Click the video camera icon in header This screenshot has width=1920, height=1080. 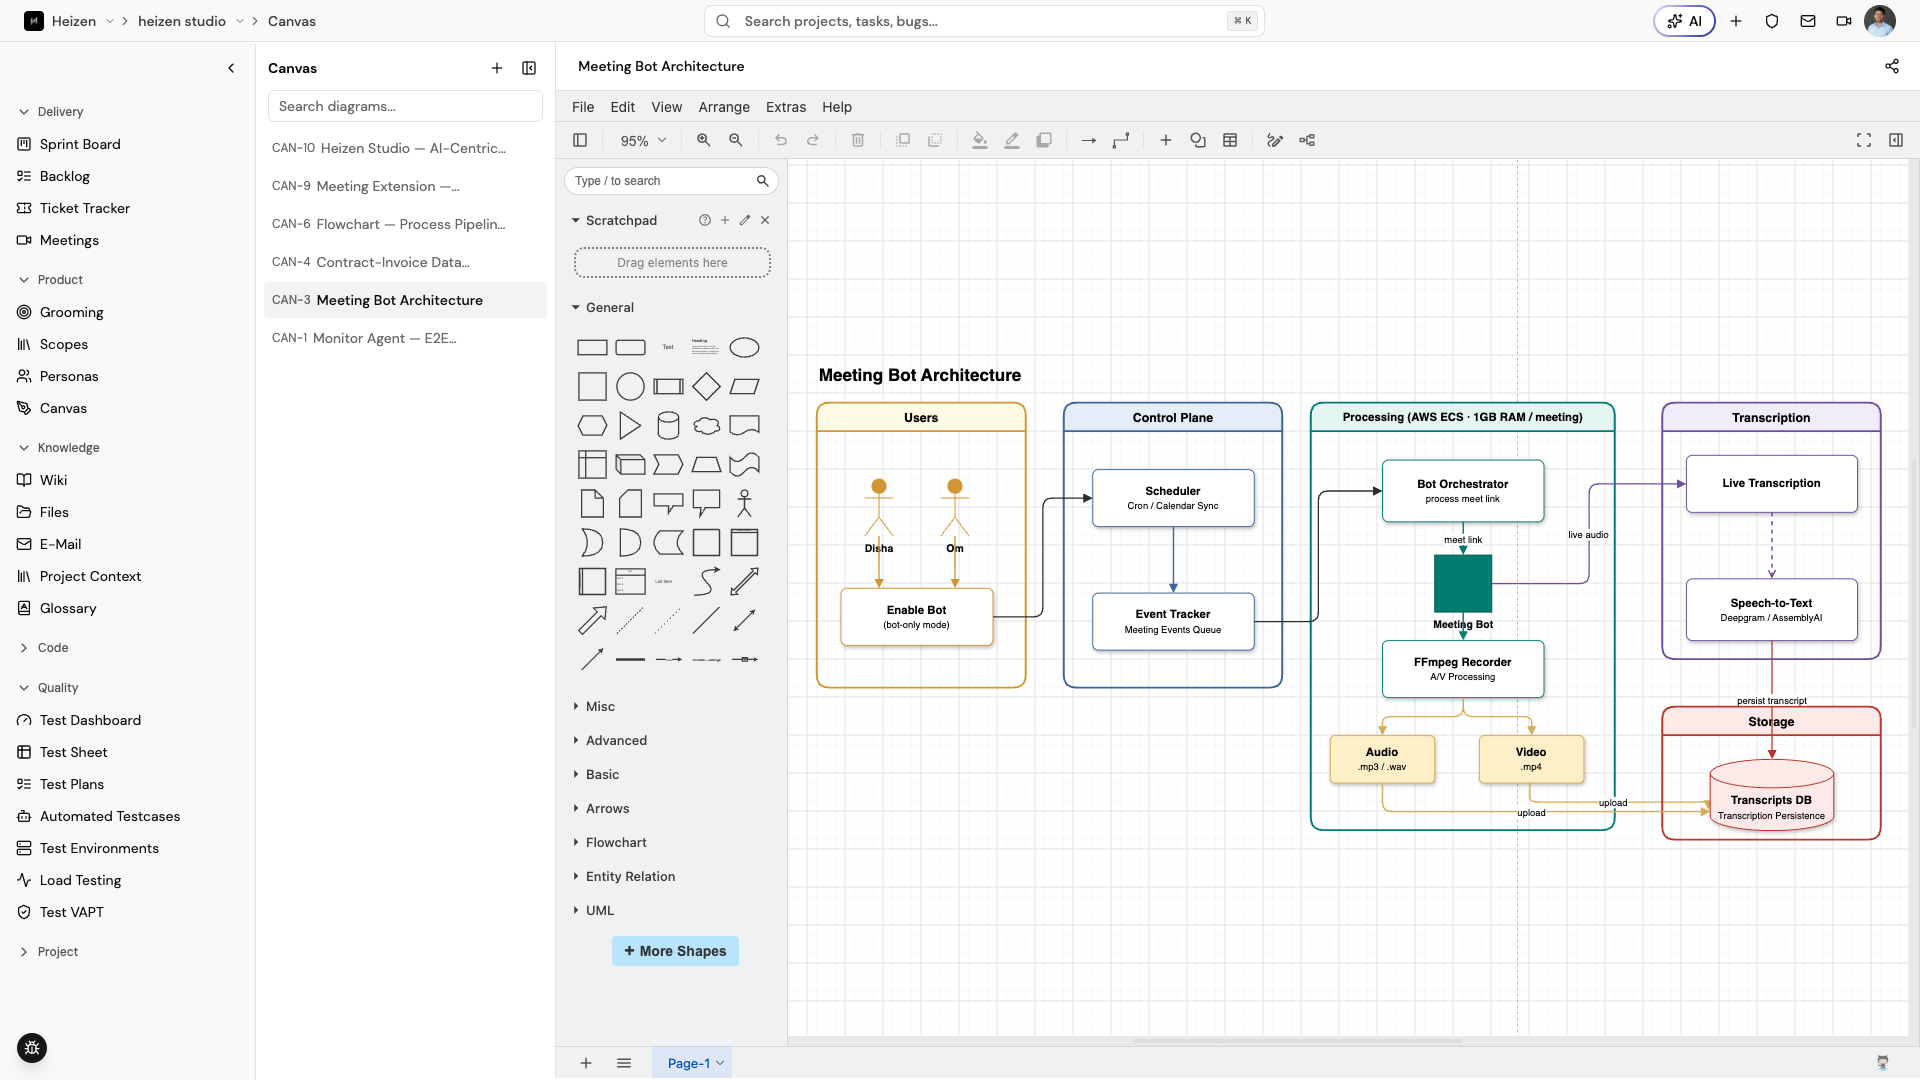tap(1844, 21)
